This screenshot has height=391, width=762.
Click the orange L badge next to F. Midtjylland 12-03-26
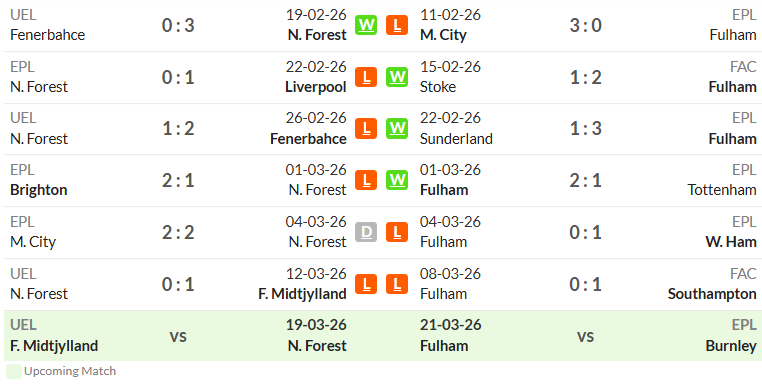click(366, 284)
